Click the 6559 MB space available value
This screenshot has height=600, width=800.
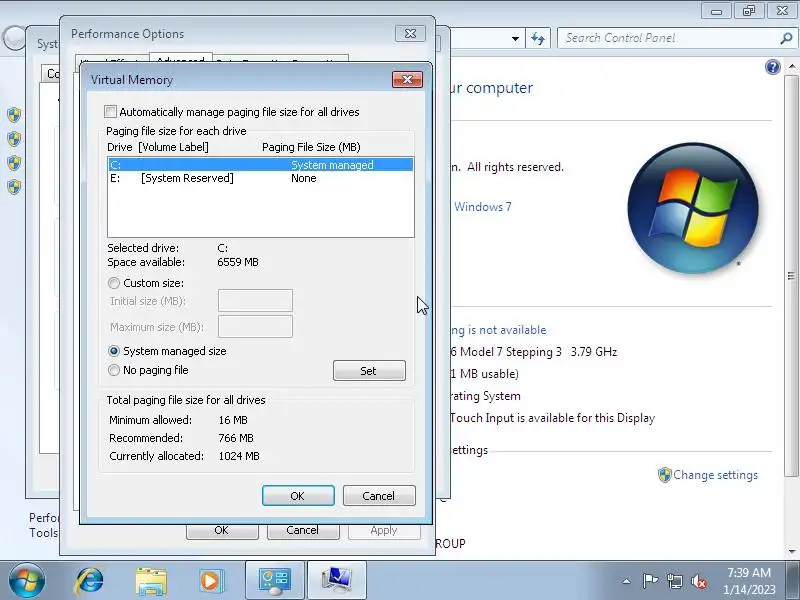coord(238,262)
